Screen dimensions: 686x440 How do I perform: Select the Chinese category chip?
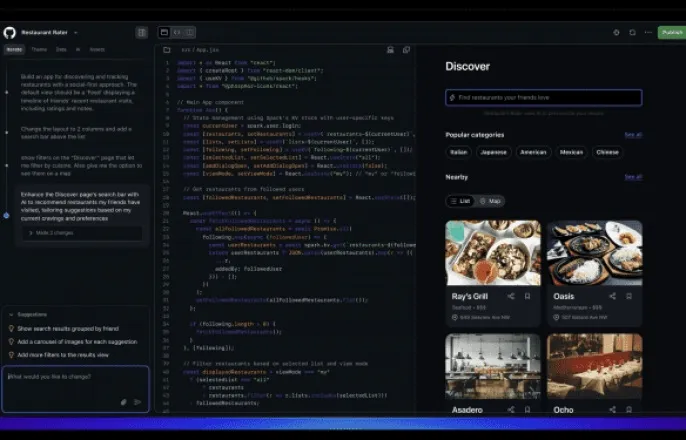click(x=607, y=152)
